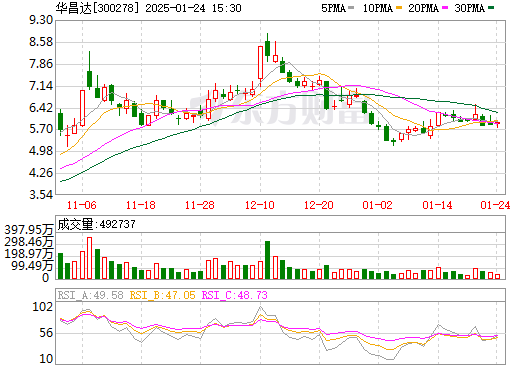Select the 01-02 date axis marker

tap(378, 205)
